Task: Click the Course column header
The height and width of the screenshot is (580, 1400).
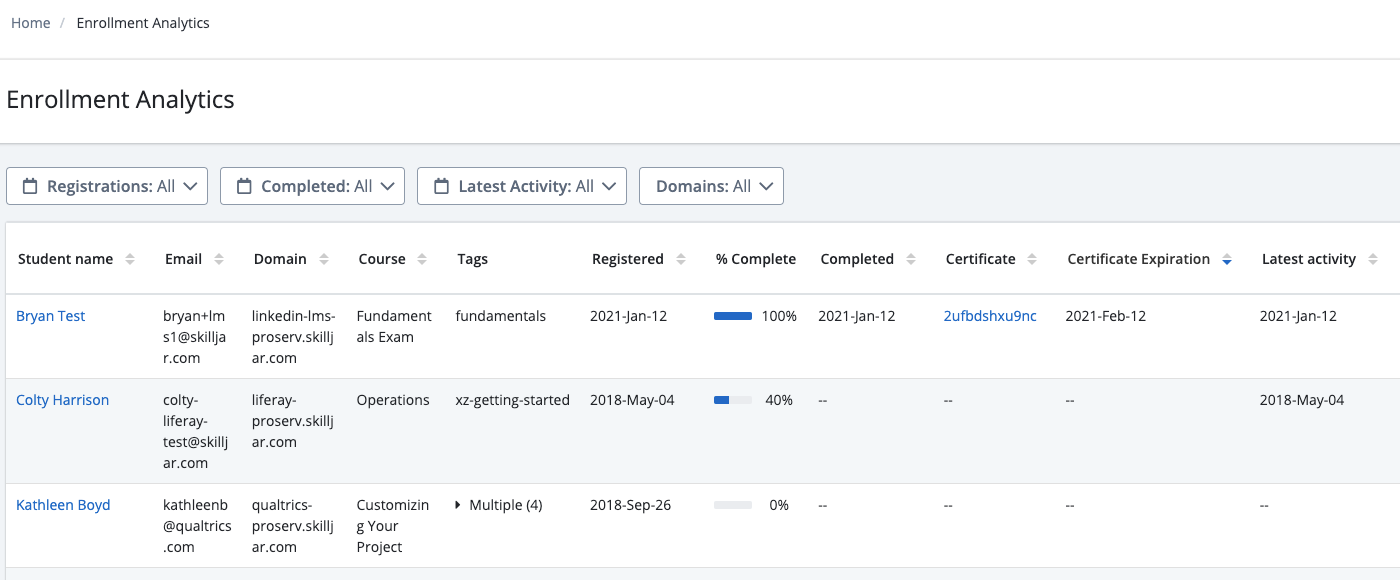Action: tap(382, 259)
